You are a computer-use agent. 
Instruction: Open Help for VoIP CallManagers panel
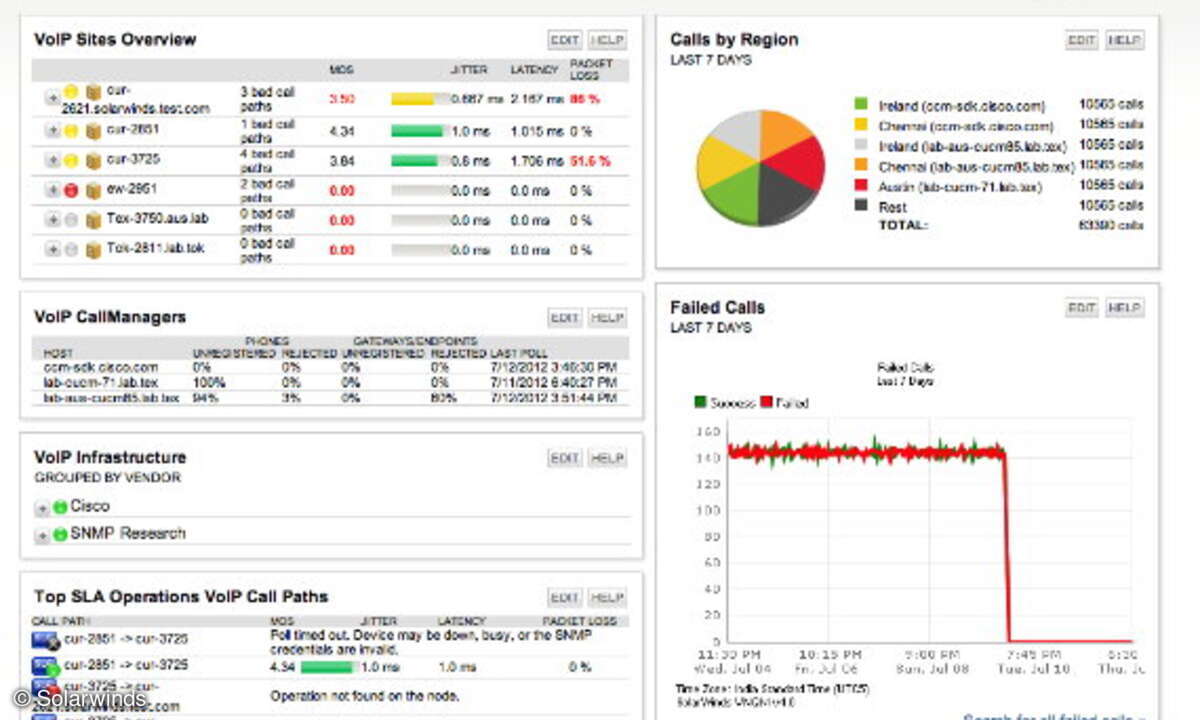(x=607, y=318)
